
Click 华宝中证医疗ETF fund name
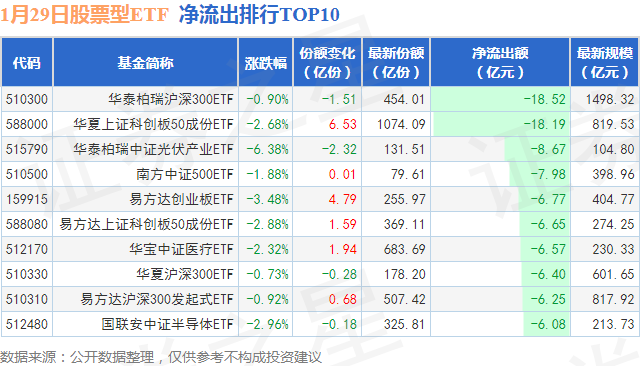[x=182, y=249]
